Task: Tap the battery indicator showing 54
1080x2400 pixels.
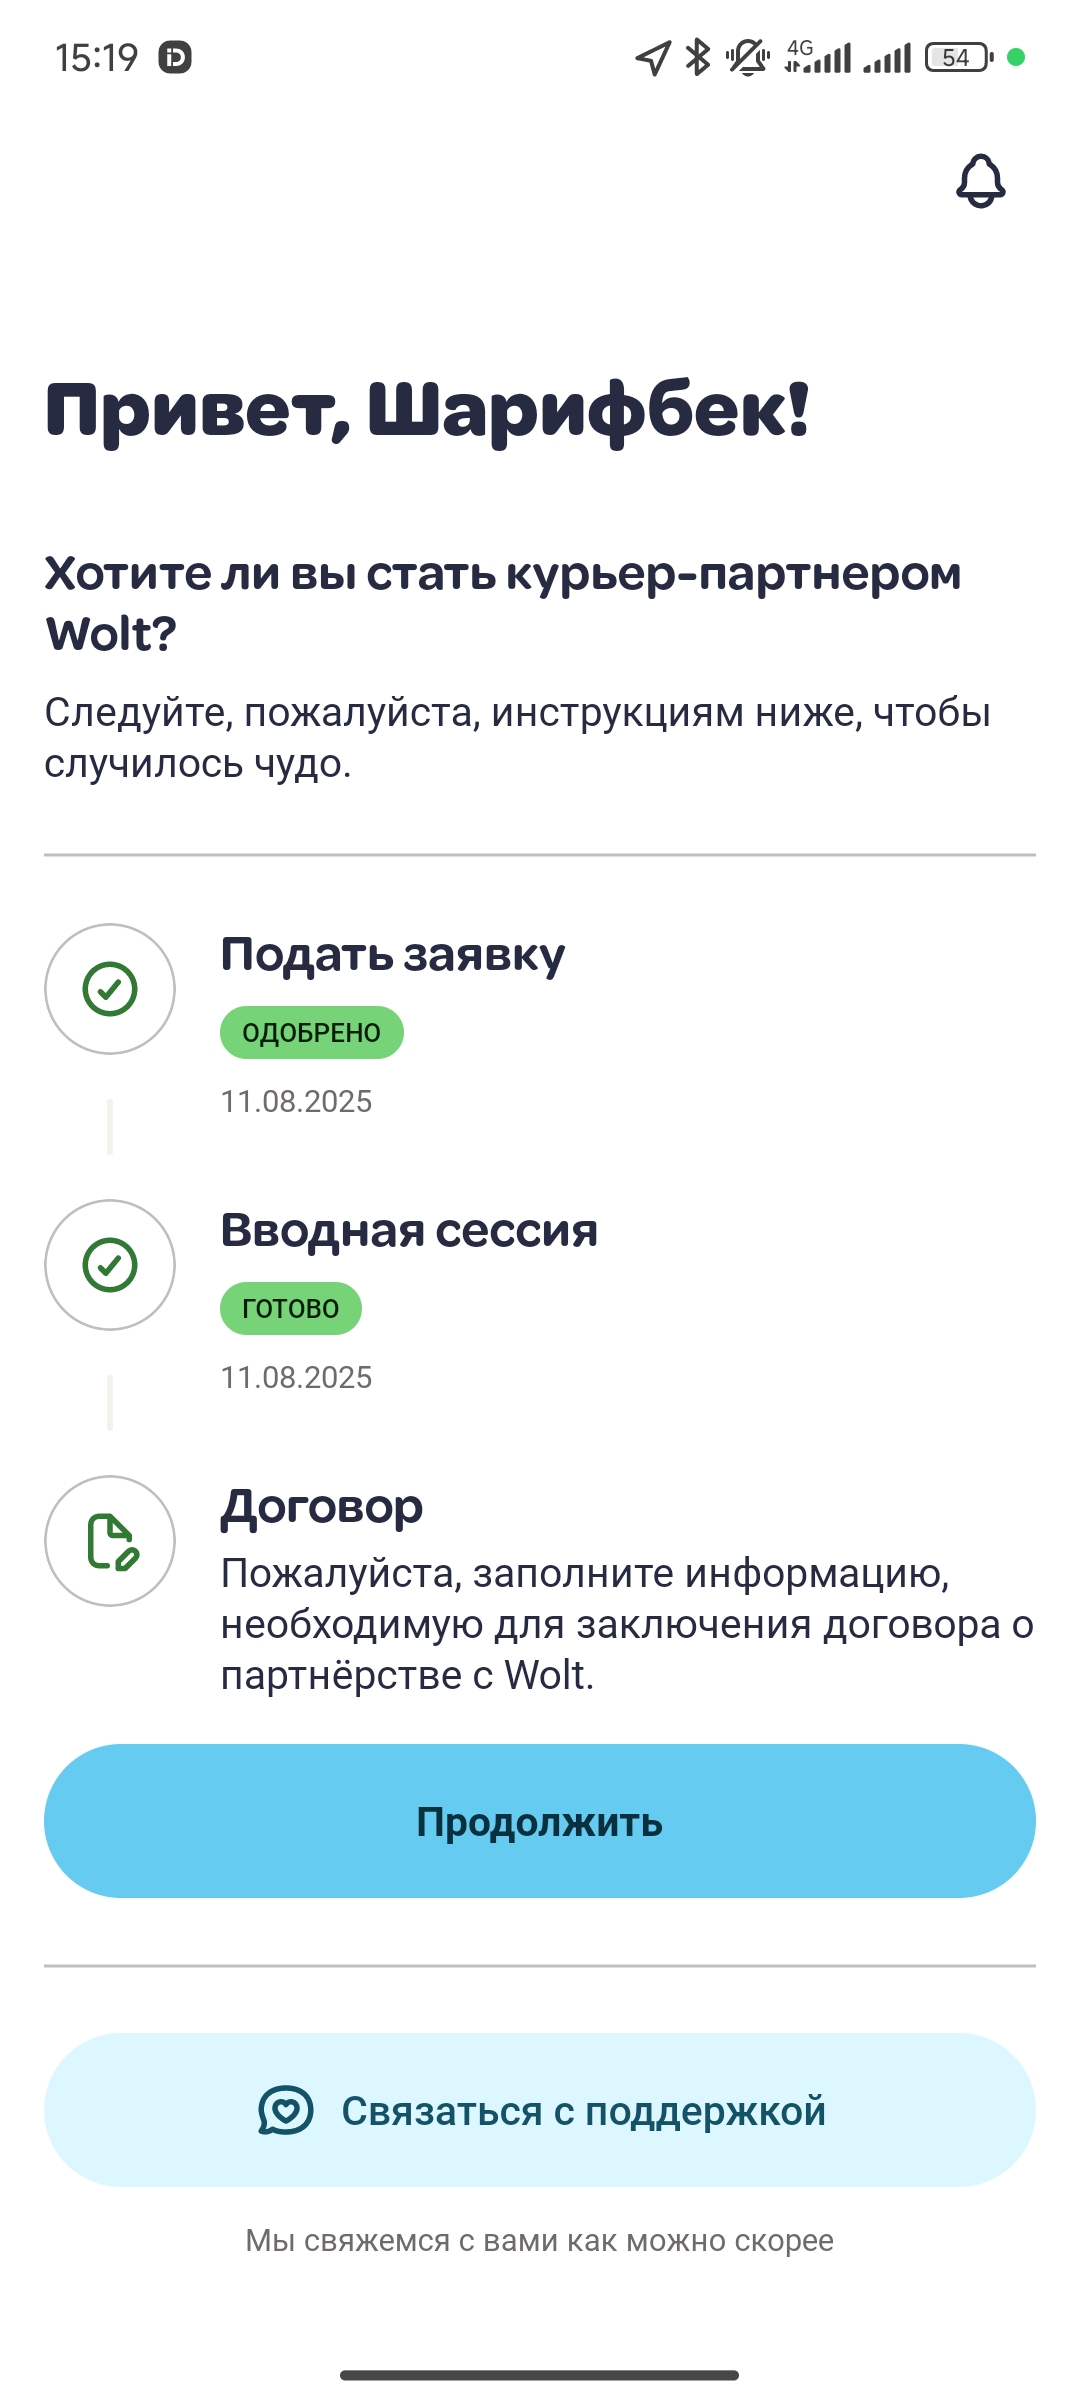Action: click(958, 57)
